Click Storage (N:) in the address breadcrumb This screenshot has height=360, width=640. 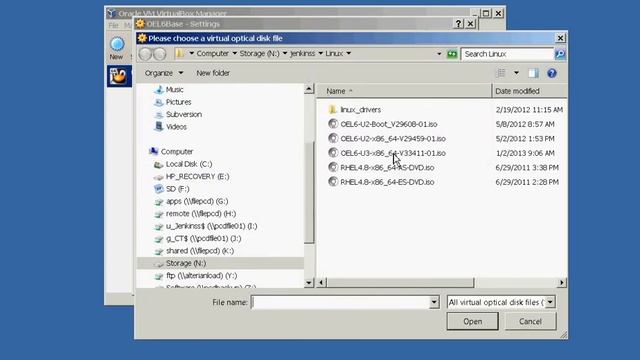pyautogui.click(x=260, y=53)
